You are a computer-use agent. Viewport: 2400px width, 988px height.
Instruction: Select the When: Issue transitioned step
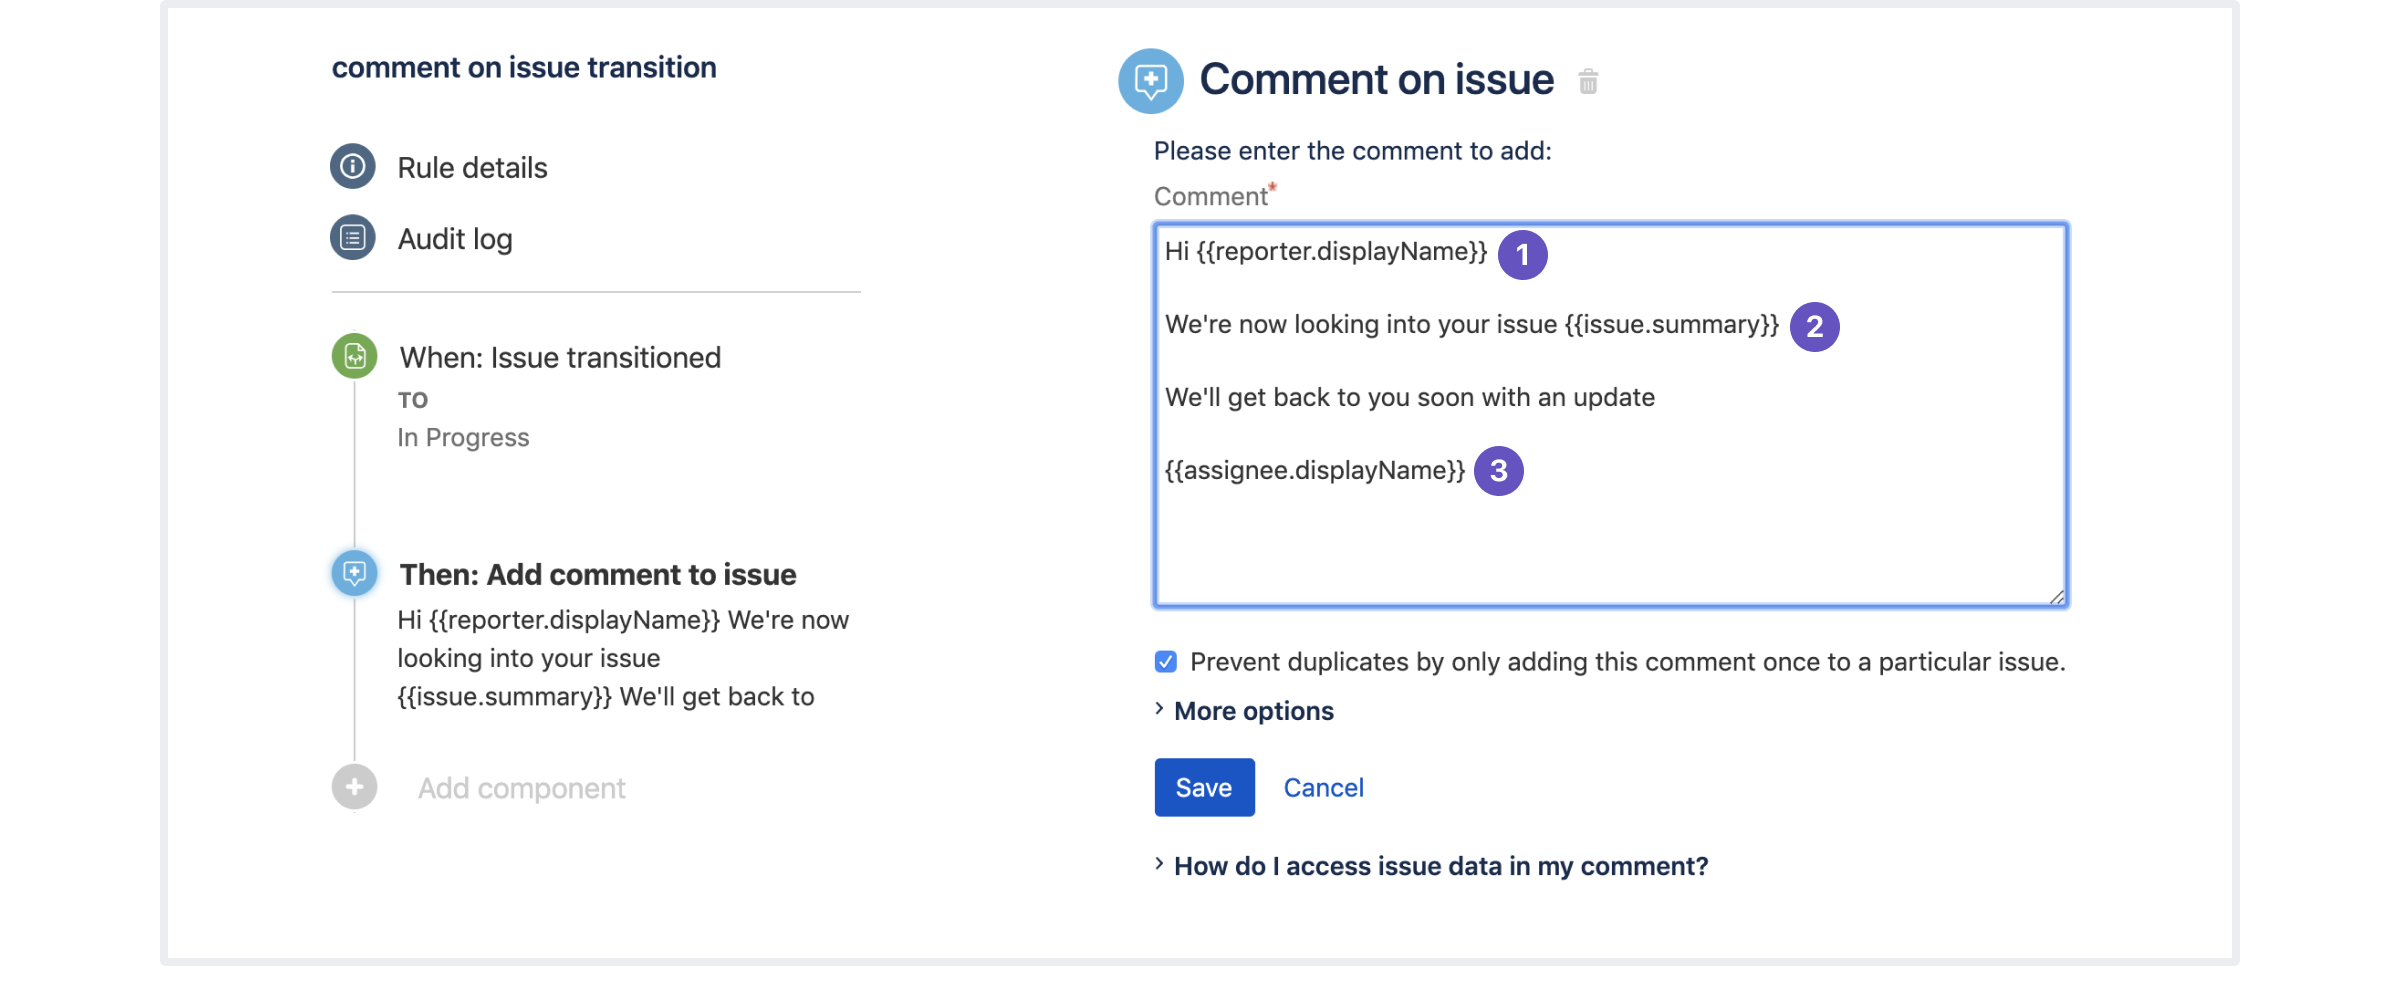pyautogui.click(x=560, y=358)
